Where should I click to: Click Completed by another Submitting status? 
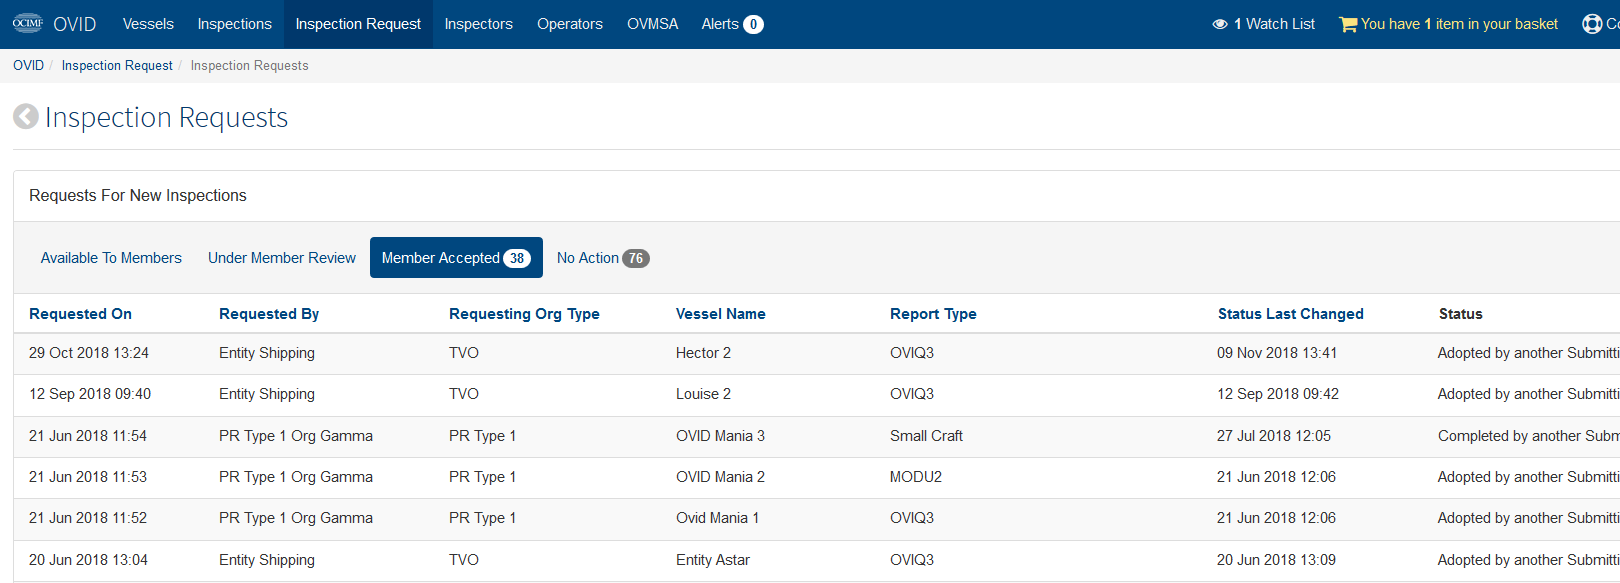click(x=1529, y=436)
